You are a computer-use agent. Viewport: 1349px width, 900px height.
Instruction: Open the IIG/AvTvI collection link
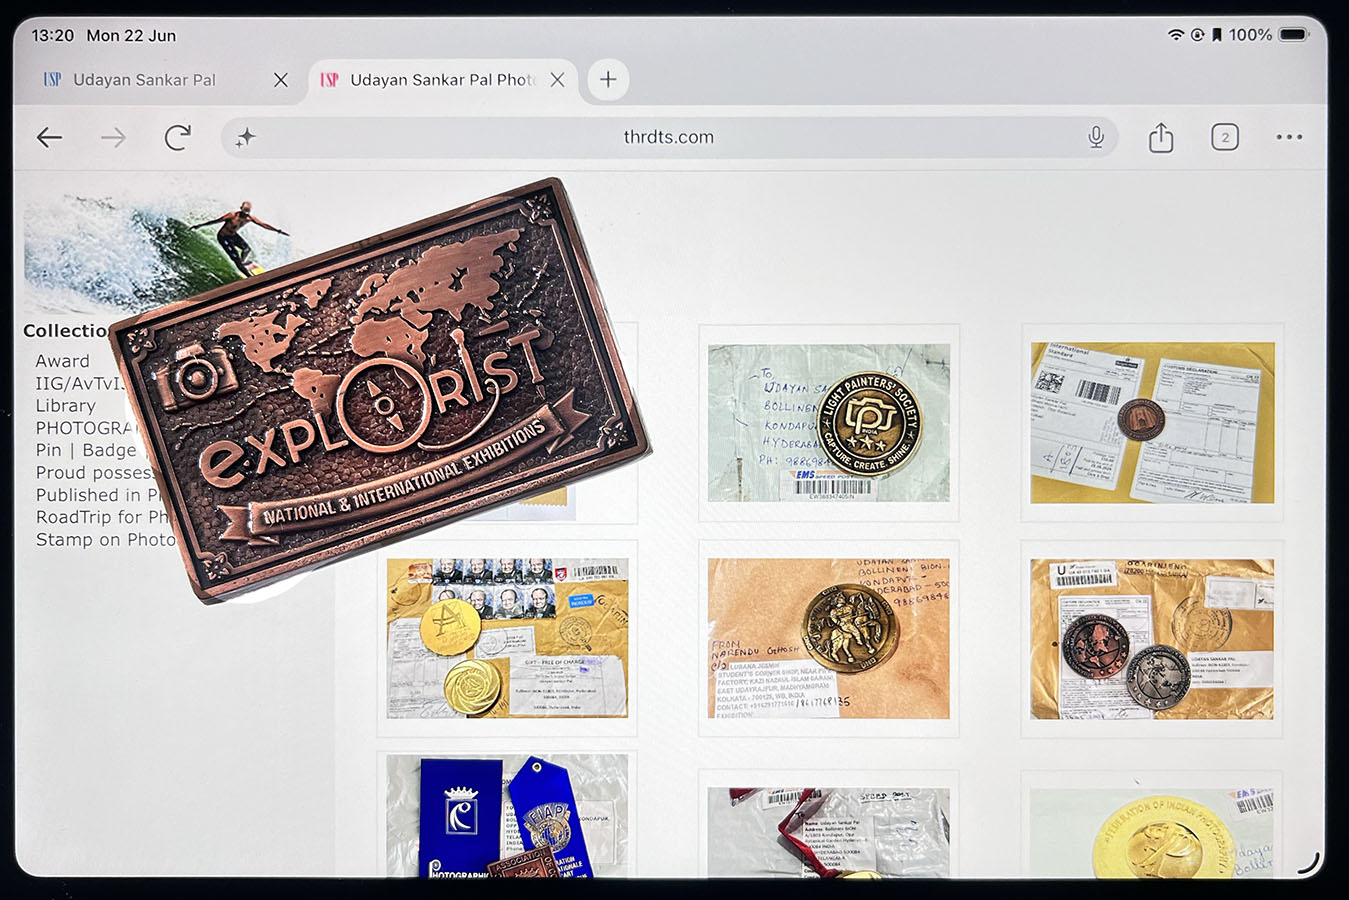click(80, 383)
